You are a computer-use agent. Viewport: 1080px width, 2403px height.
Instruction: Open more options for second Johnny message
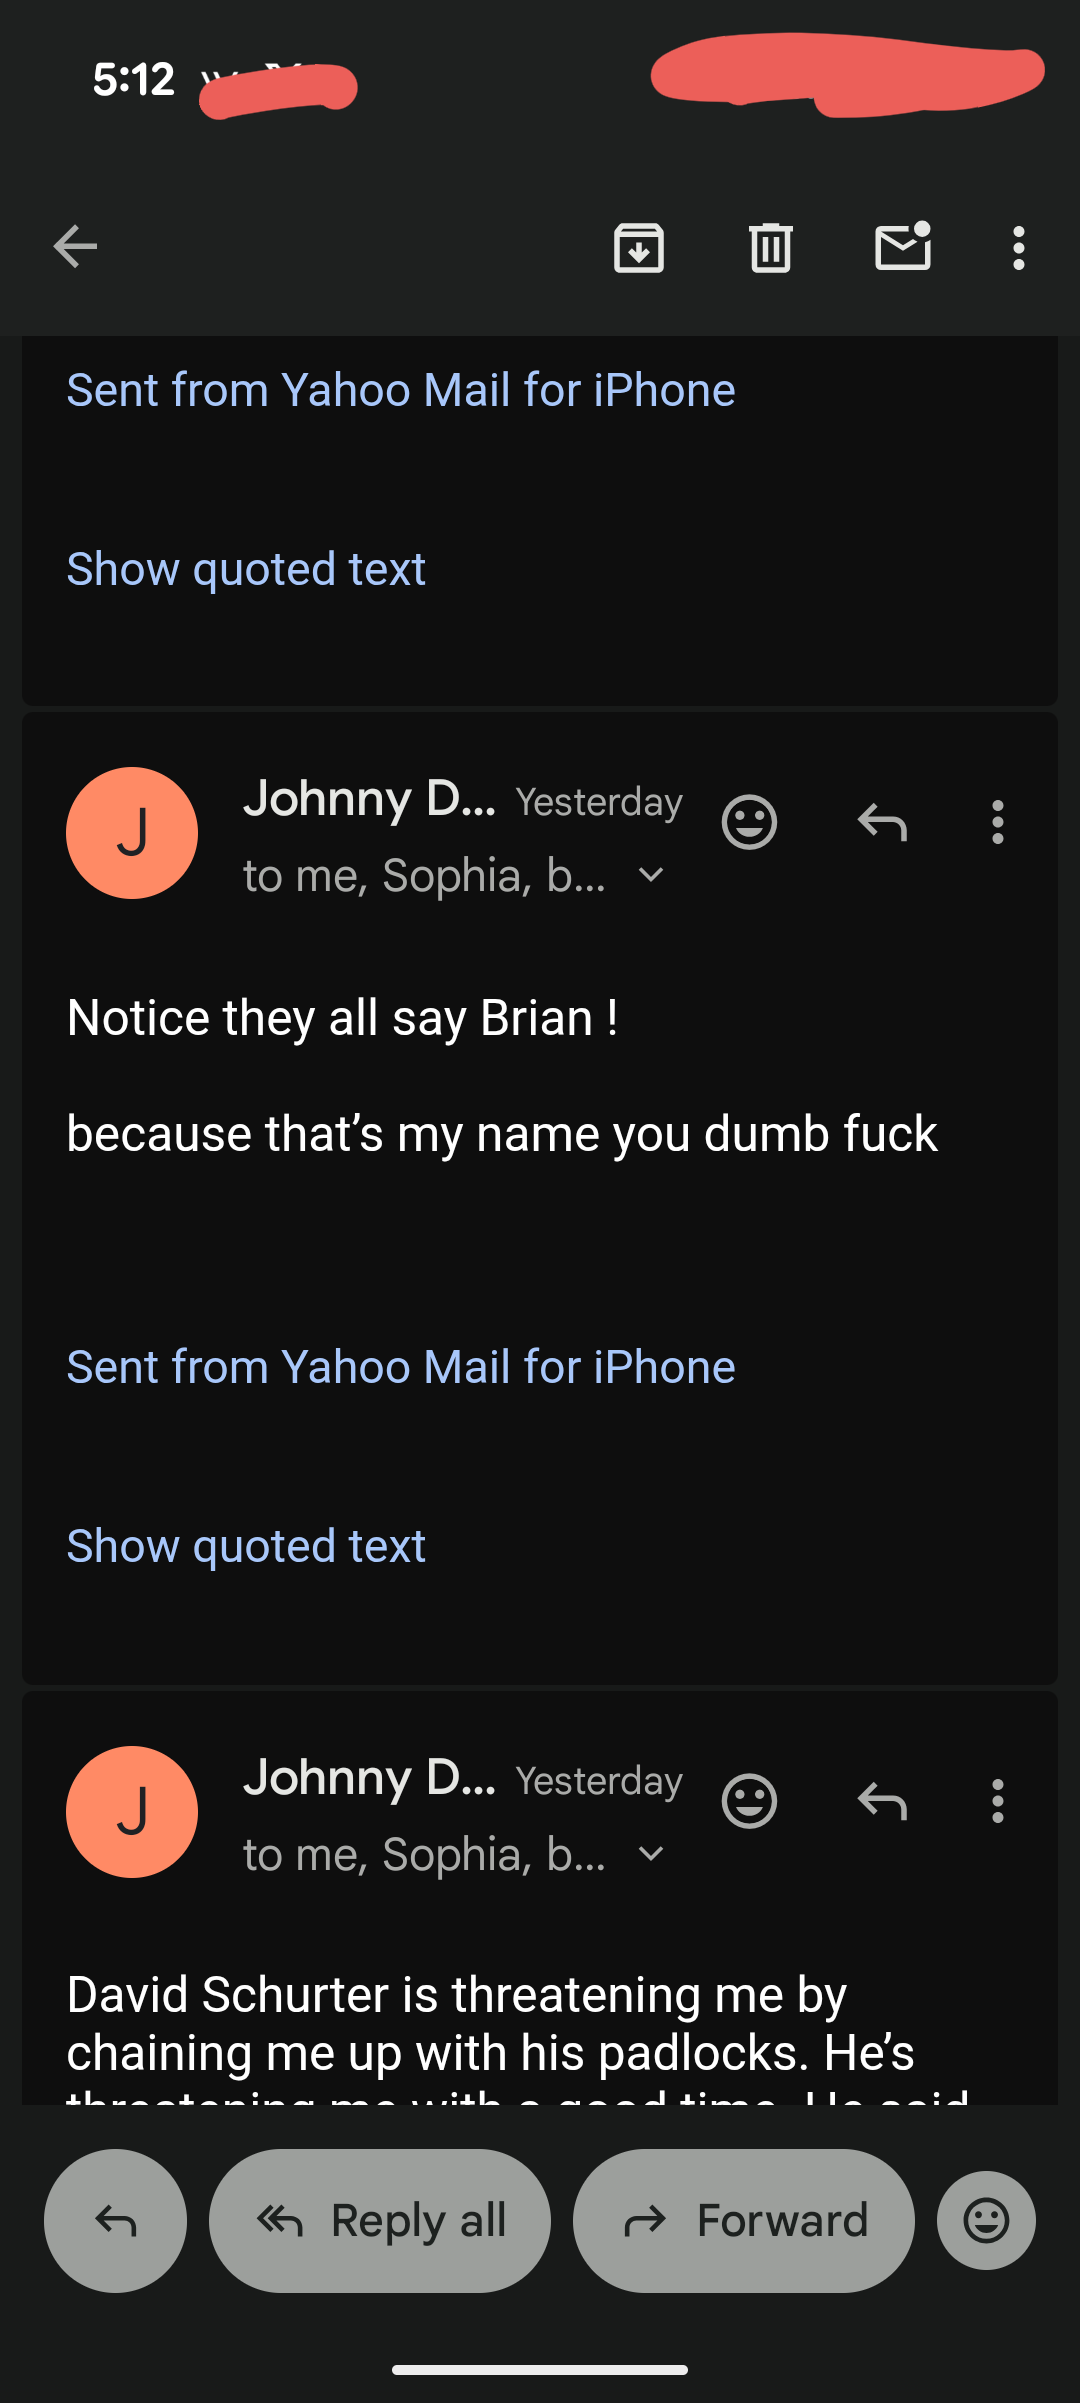(997, 1802)
